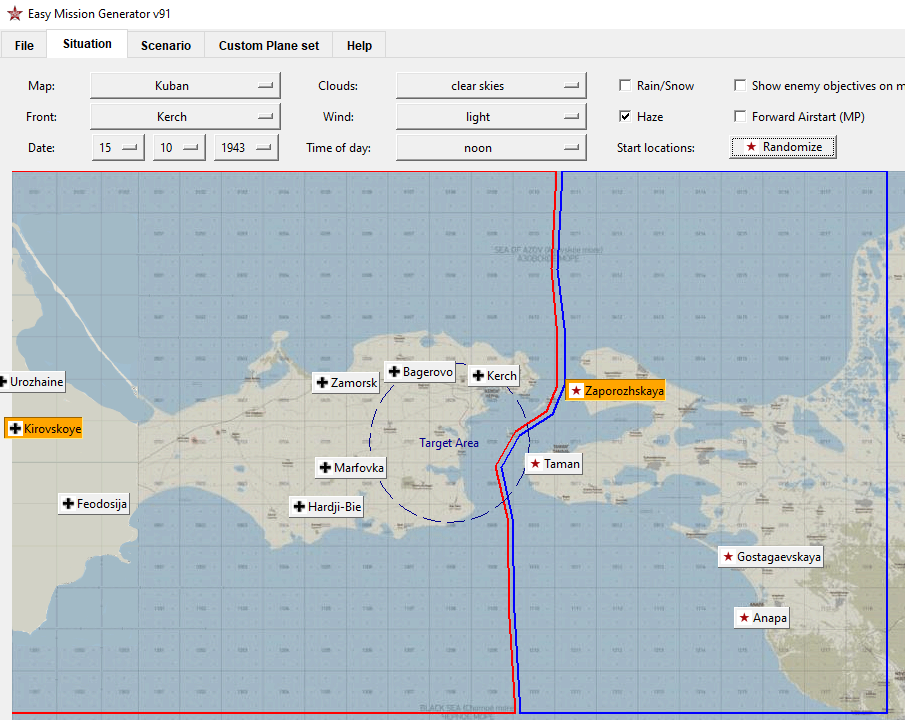Click the Randomize start locations button
Image resolution: width=905 pixels, height=720 pixels.
[x=782, y=147]
